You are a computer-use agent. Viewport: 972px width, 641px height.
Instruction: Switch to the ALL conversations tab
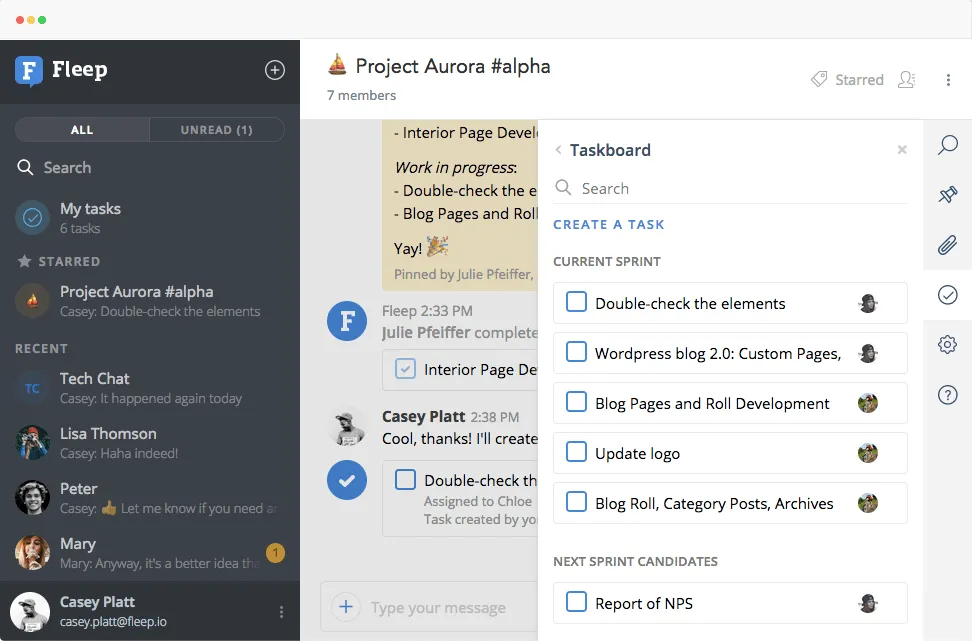[x=82, y=130]
